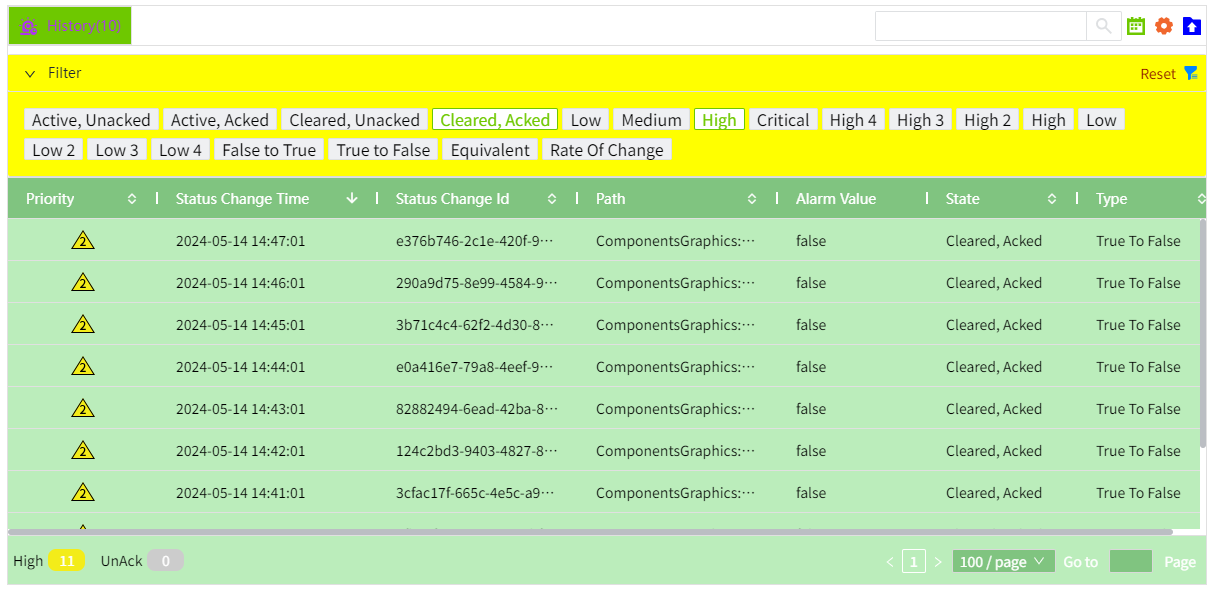Viewport: 1211px width, 589px height.
Task: Click the blue export folder icon
Action: 1191,26
